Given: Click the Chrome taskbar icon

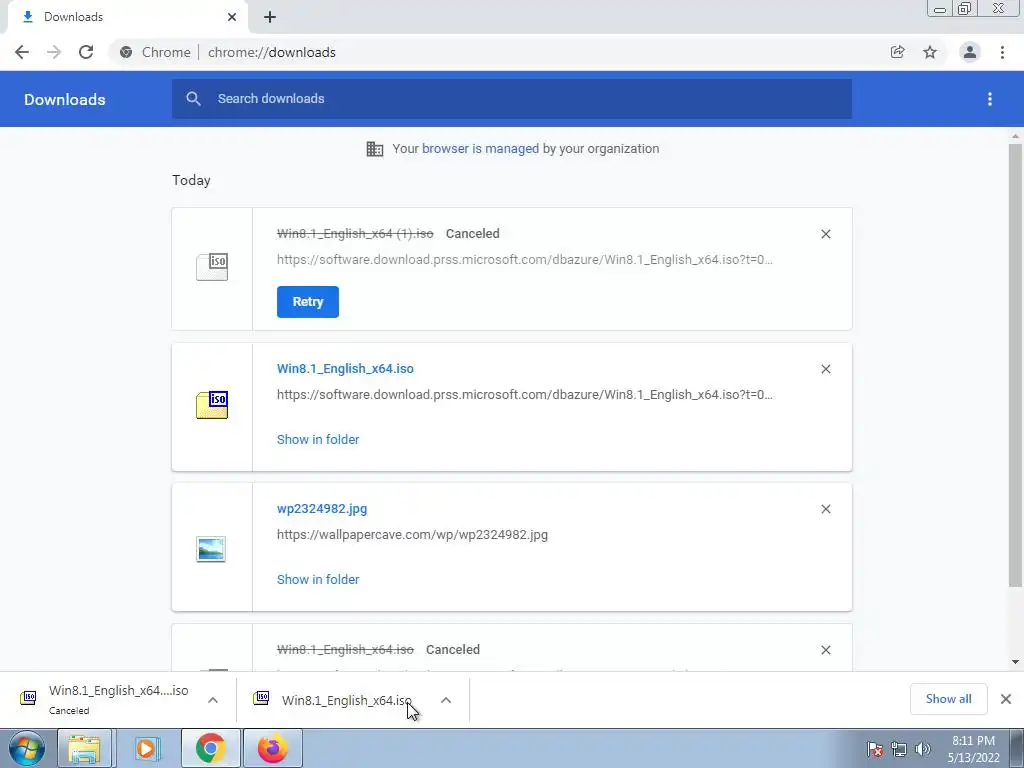Looking at the screenshot, I should 210,748.
